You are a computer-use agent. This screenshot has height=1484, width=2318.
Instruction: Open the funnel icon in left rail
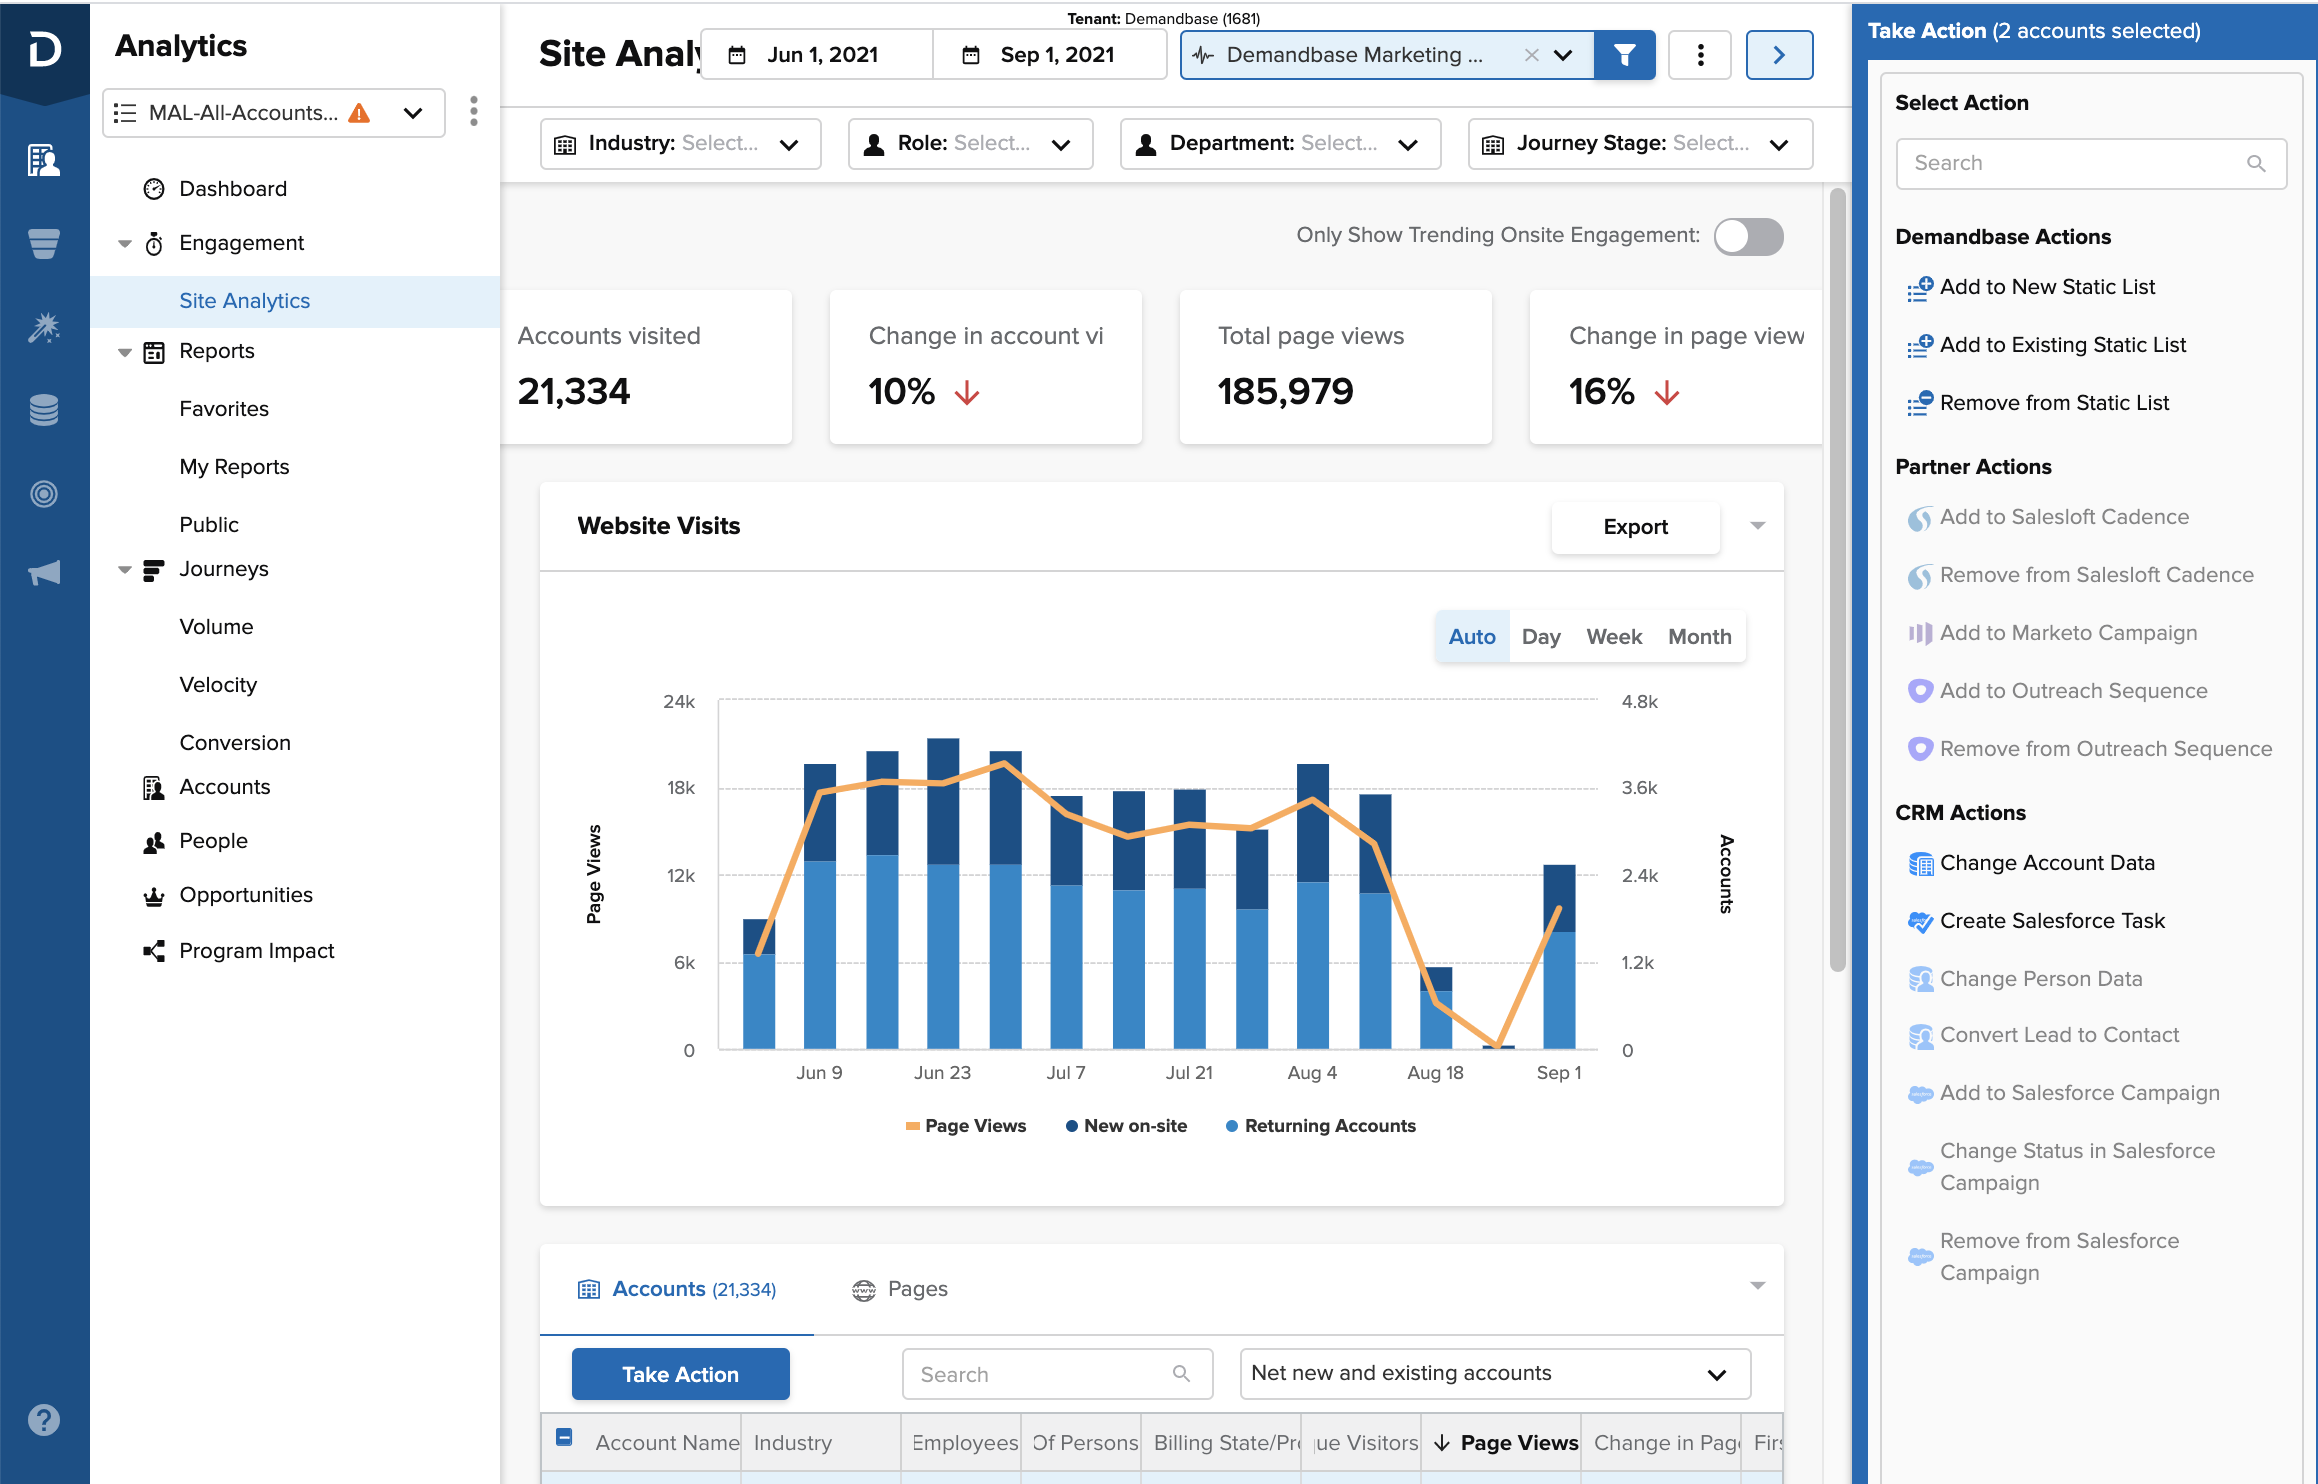point(44,243)
